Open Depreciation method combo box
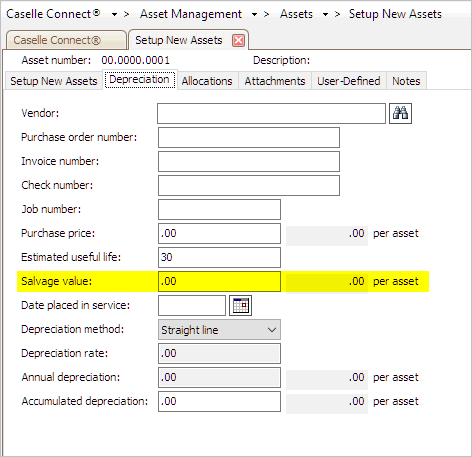 [x=219, y=330]
